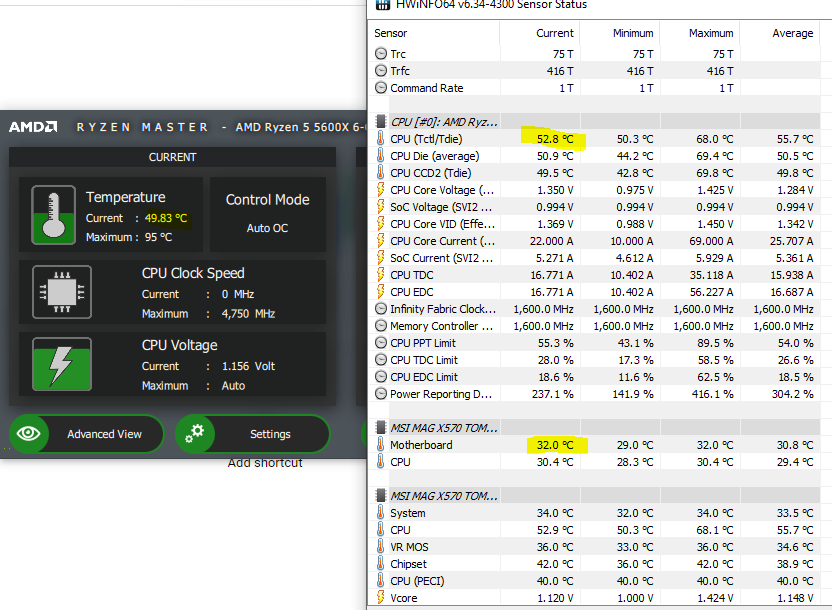Select the Power Reporting D... row label
Screen dimensions: 832x610
[x=441, y=394]
